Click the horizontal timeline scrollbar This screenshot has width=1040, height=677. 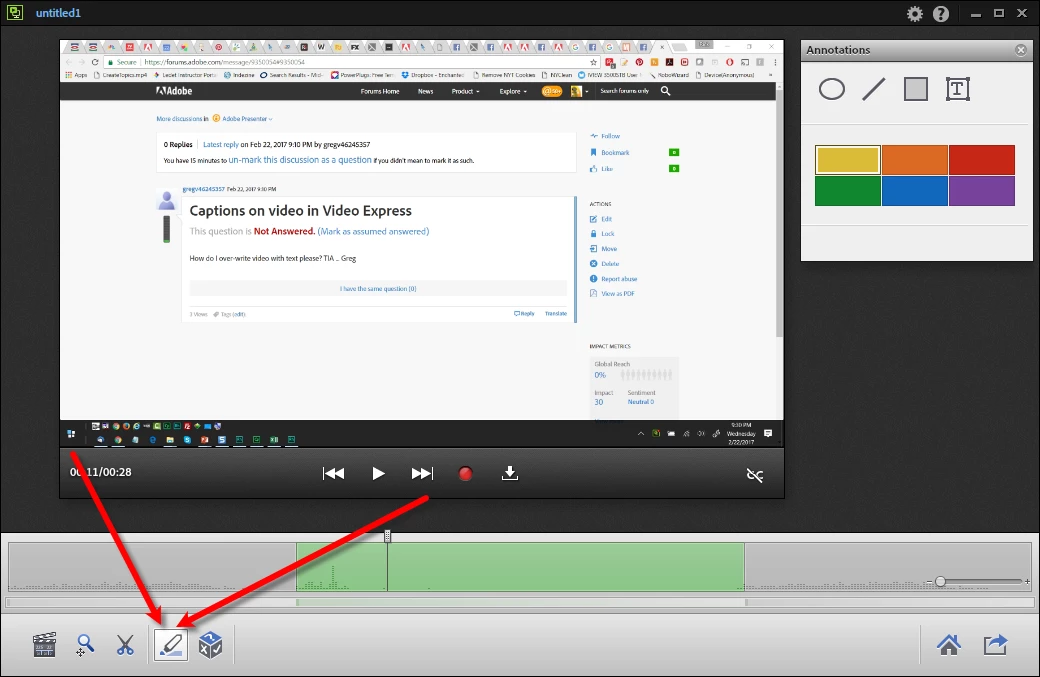click(x=520, y=603)
